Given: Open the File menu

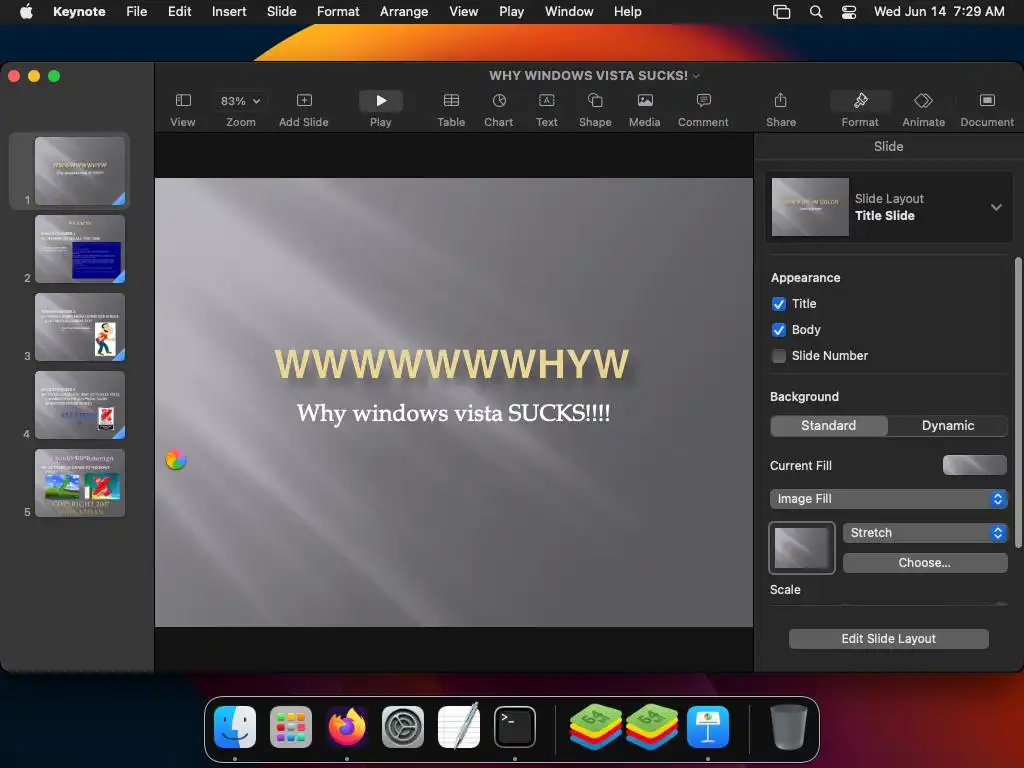Looking at the screenshot, I should [136, 11].
